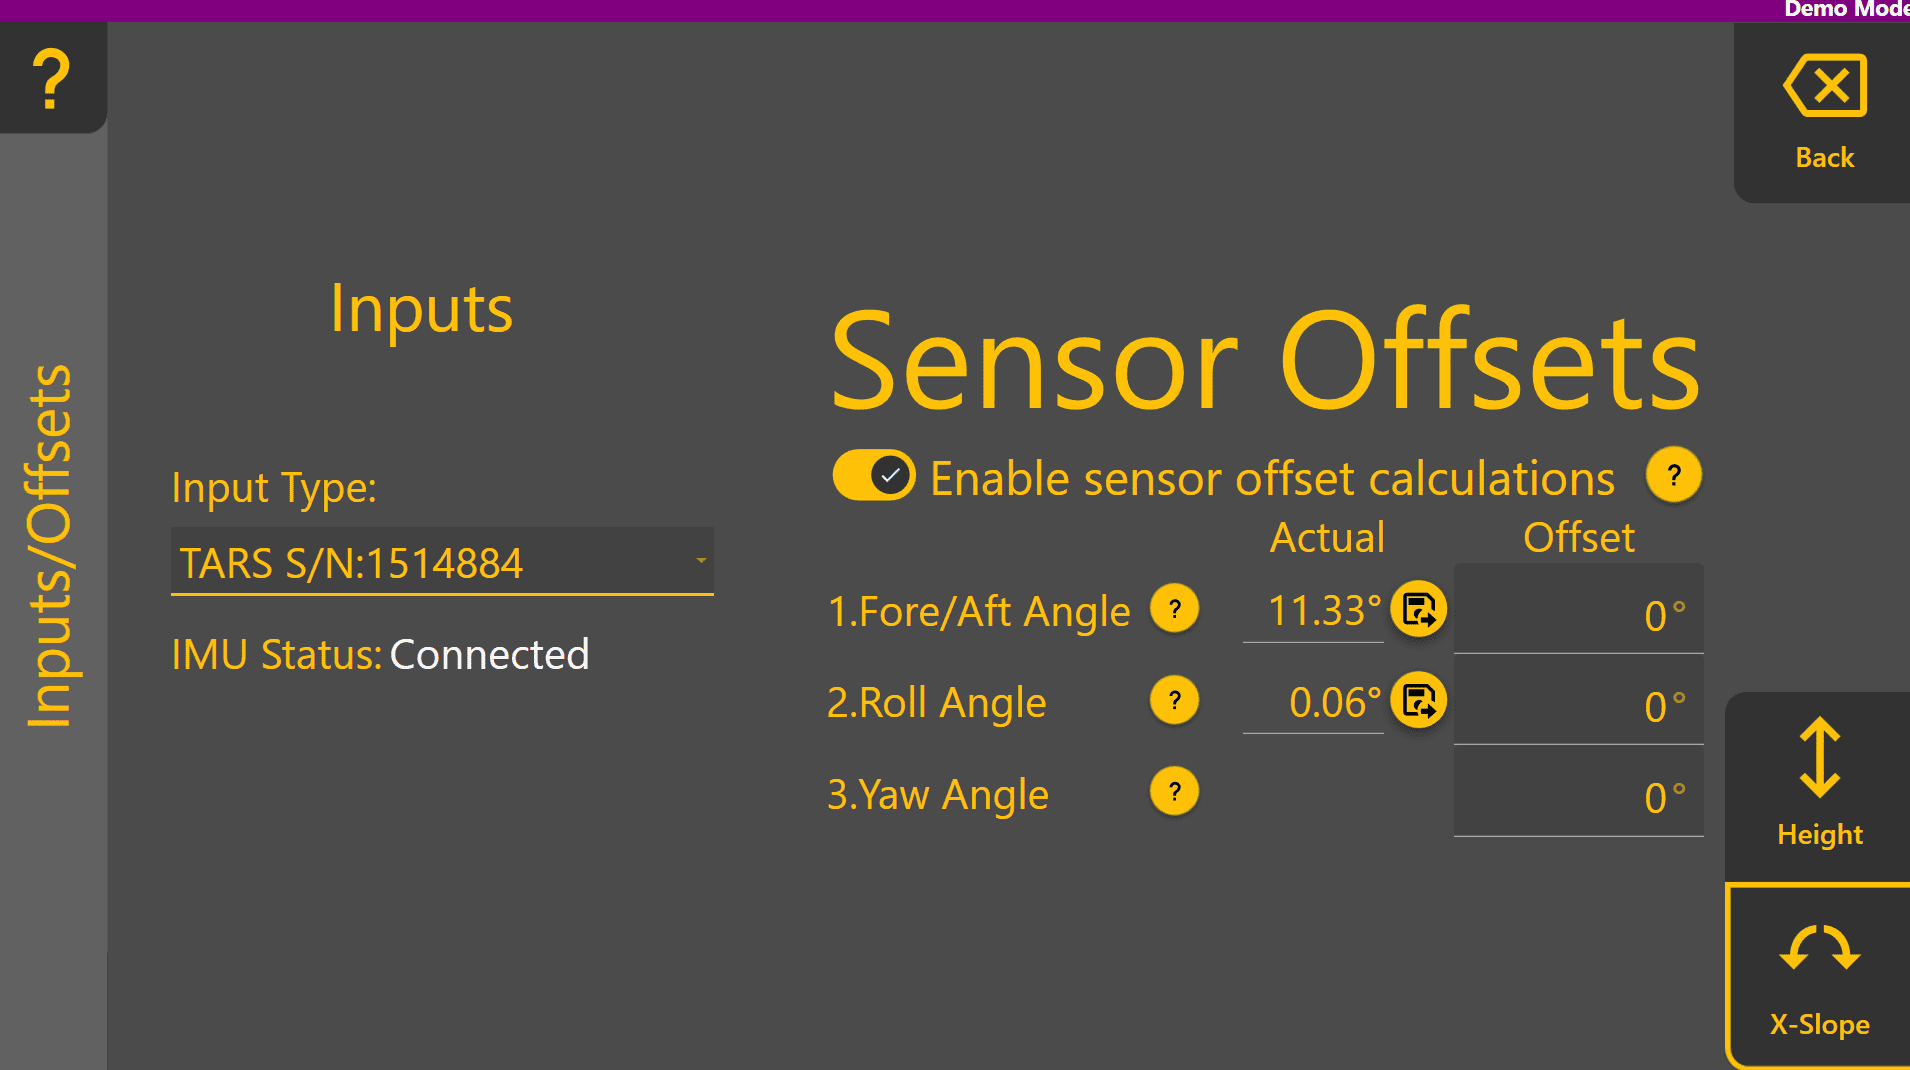Viewport: 1910px width, 1070px height.
Task: Select the X-Slope tab
Action: tap(1819, 977)
